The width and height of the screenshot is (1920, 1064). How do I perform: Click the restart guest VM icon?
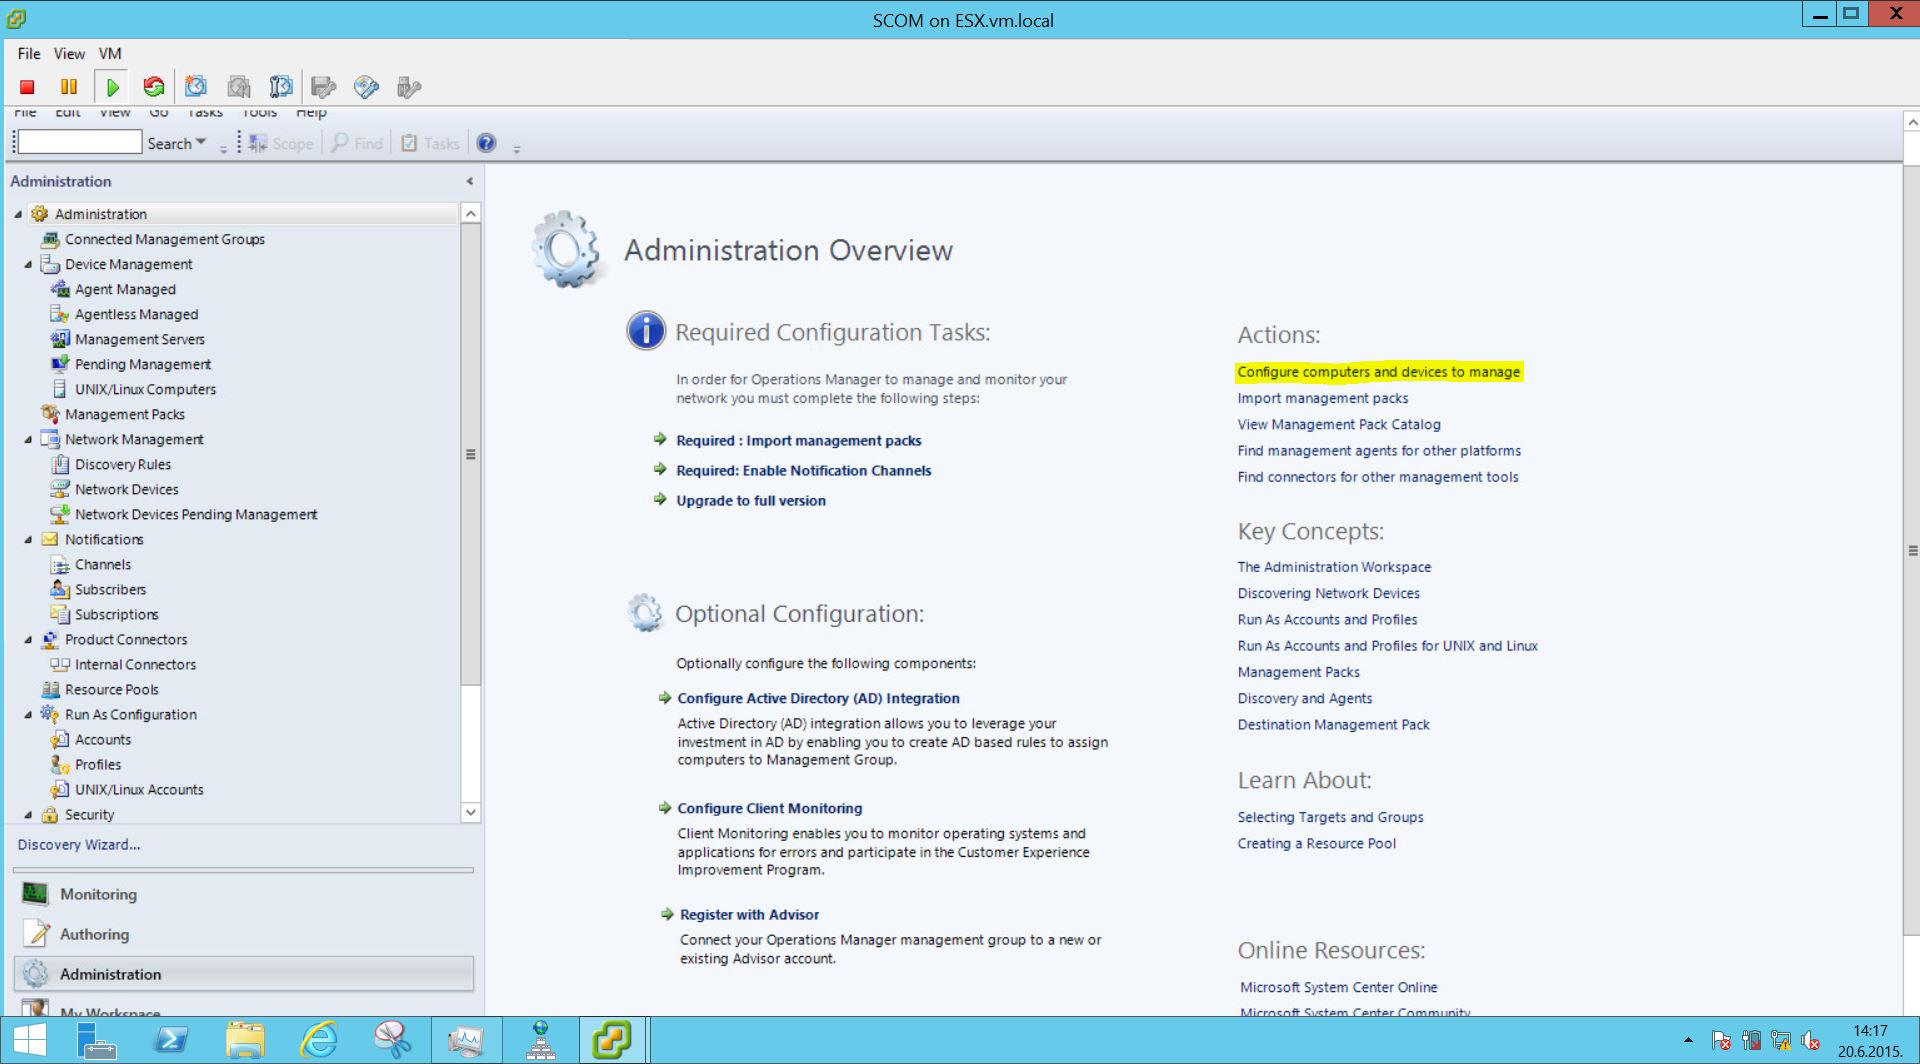pyautogui.click(x=154, y=87)
